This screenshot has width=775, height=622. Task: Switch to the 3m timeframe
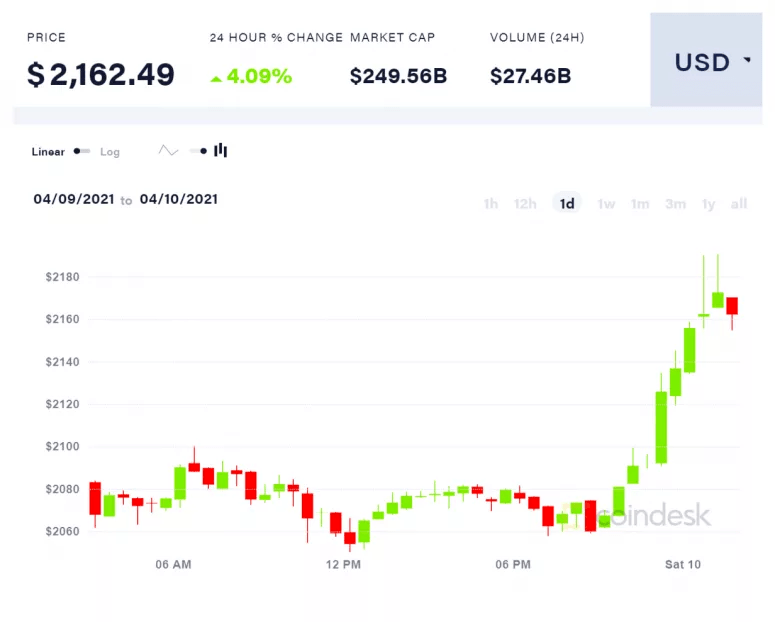675,204
